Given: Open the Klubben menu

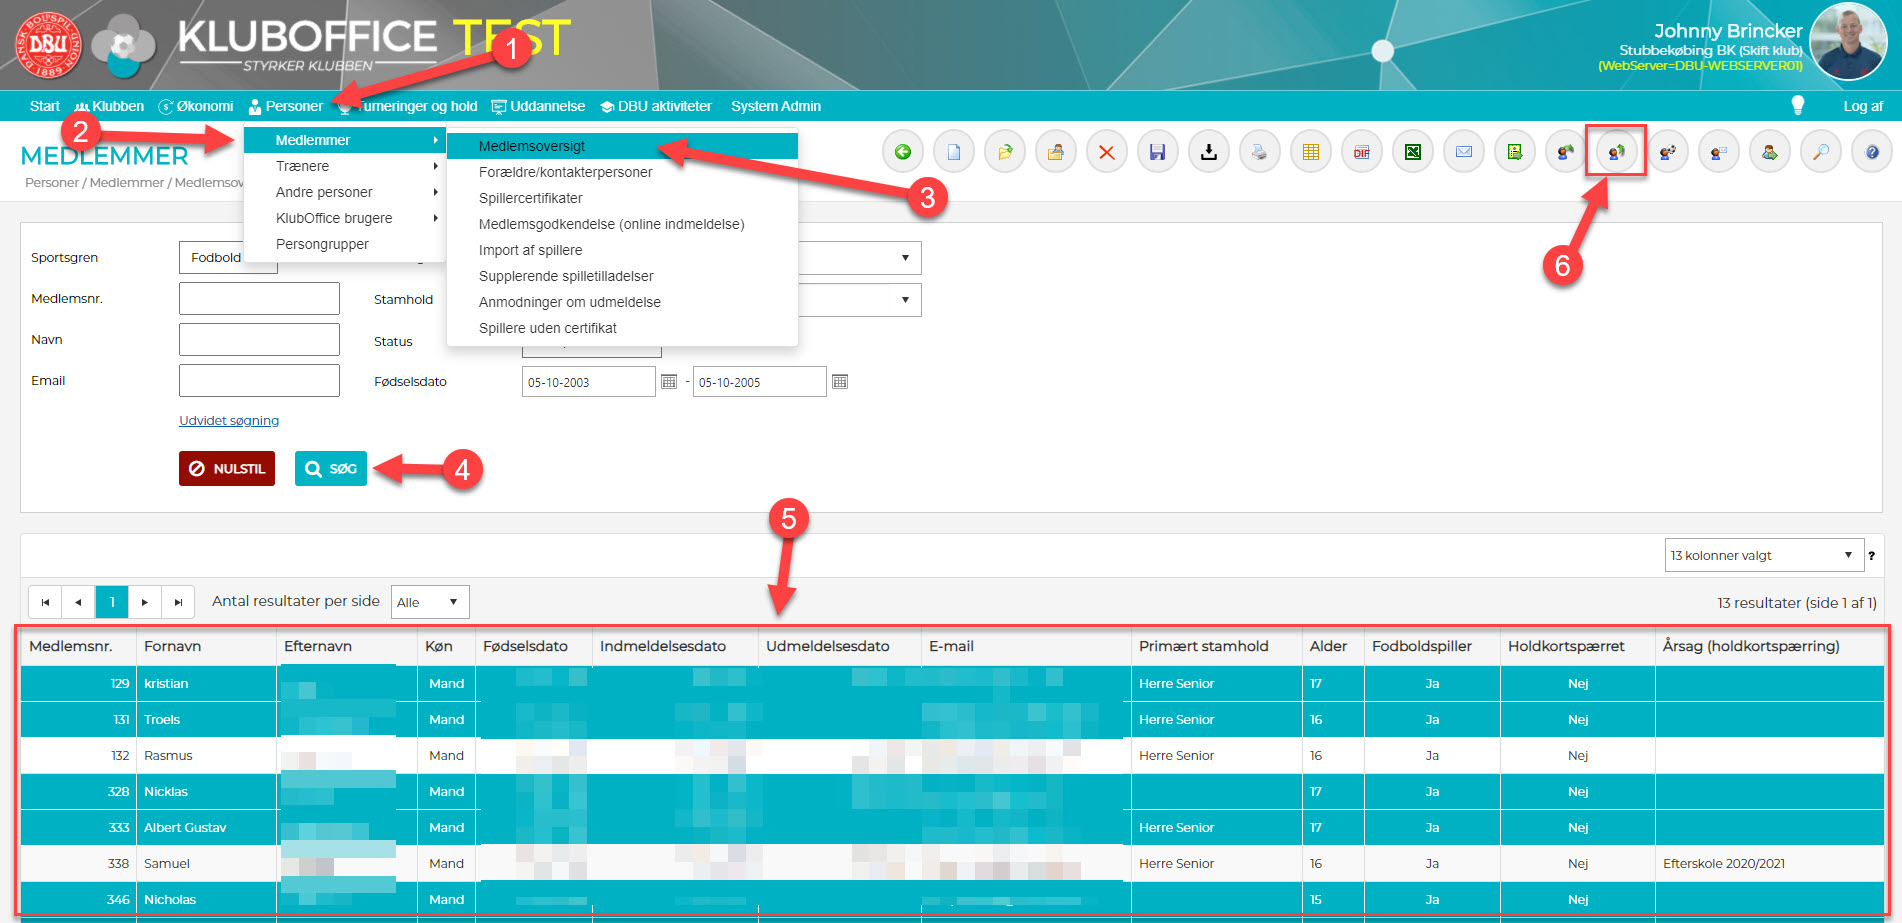Looking at the screenshot, I should click(109, 106).
